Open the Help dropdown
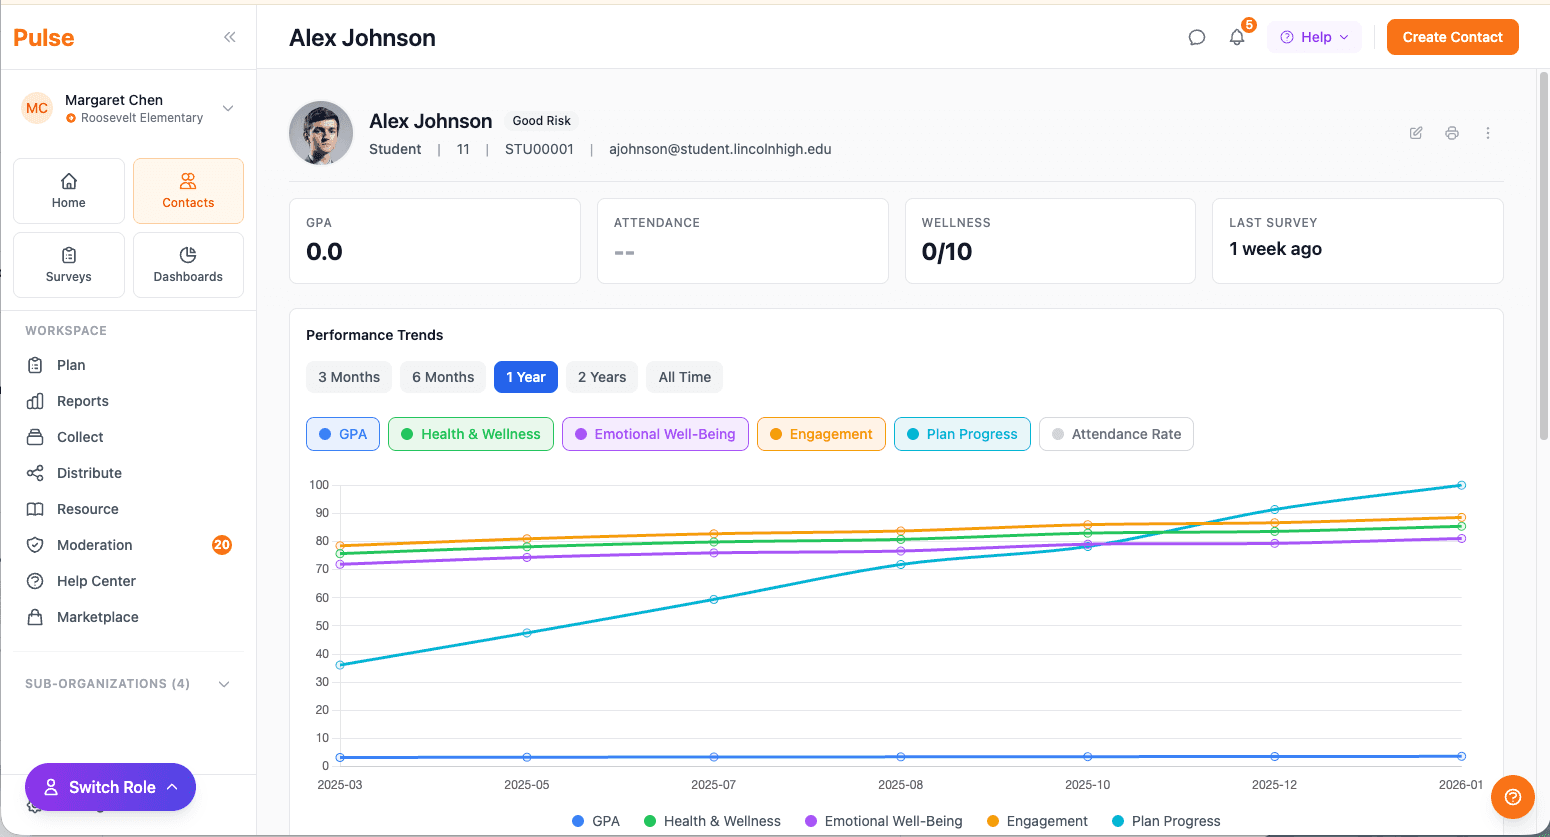Image resolution: width=1550 pixels, height=837 pixels. [x=1314, y=36]
